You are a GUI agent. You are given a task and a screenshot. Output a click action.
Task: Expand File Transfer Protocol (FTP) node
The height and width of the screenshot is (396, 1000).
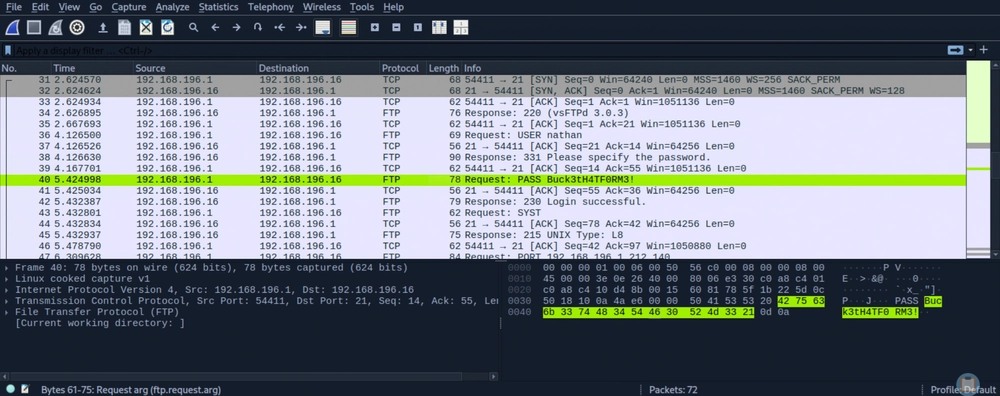(6, 312)
